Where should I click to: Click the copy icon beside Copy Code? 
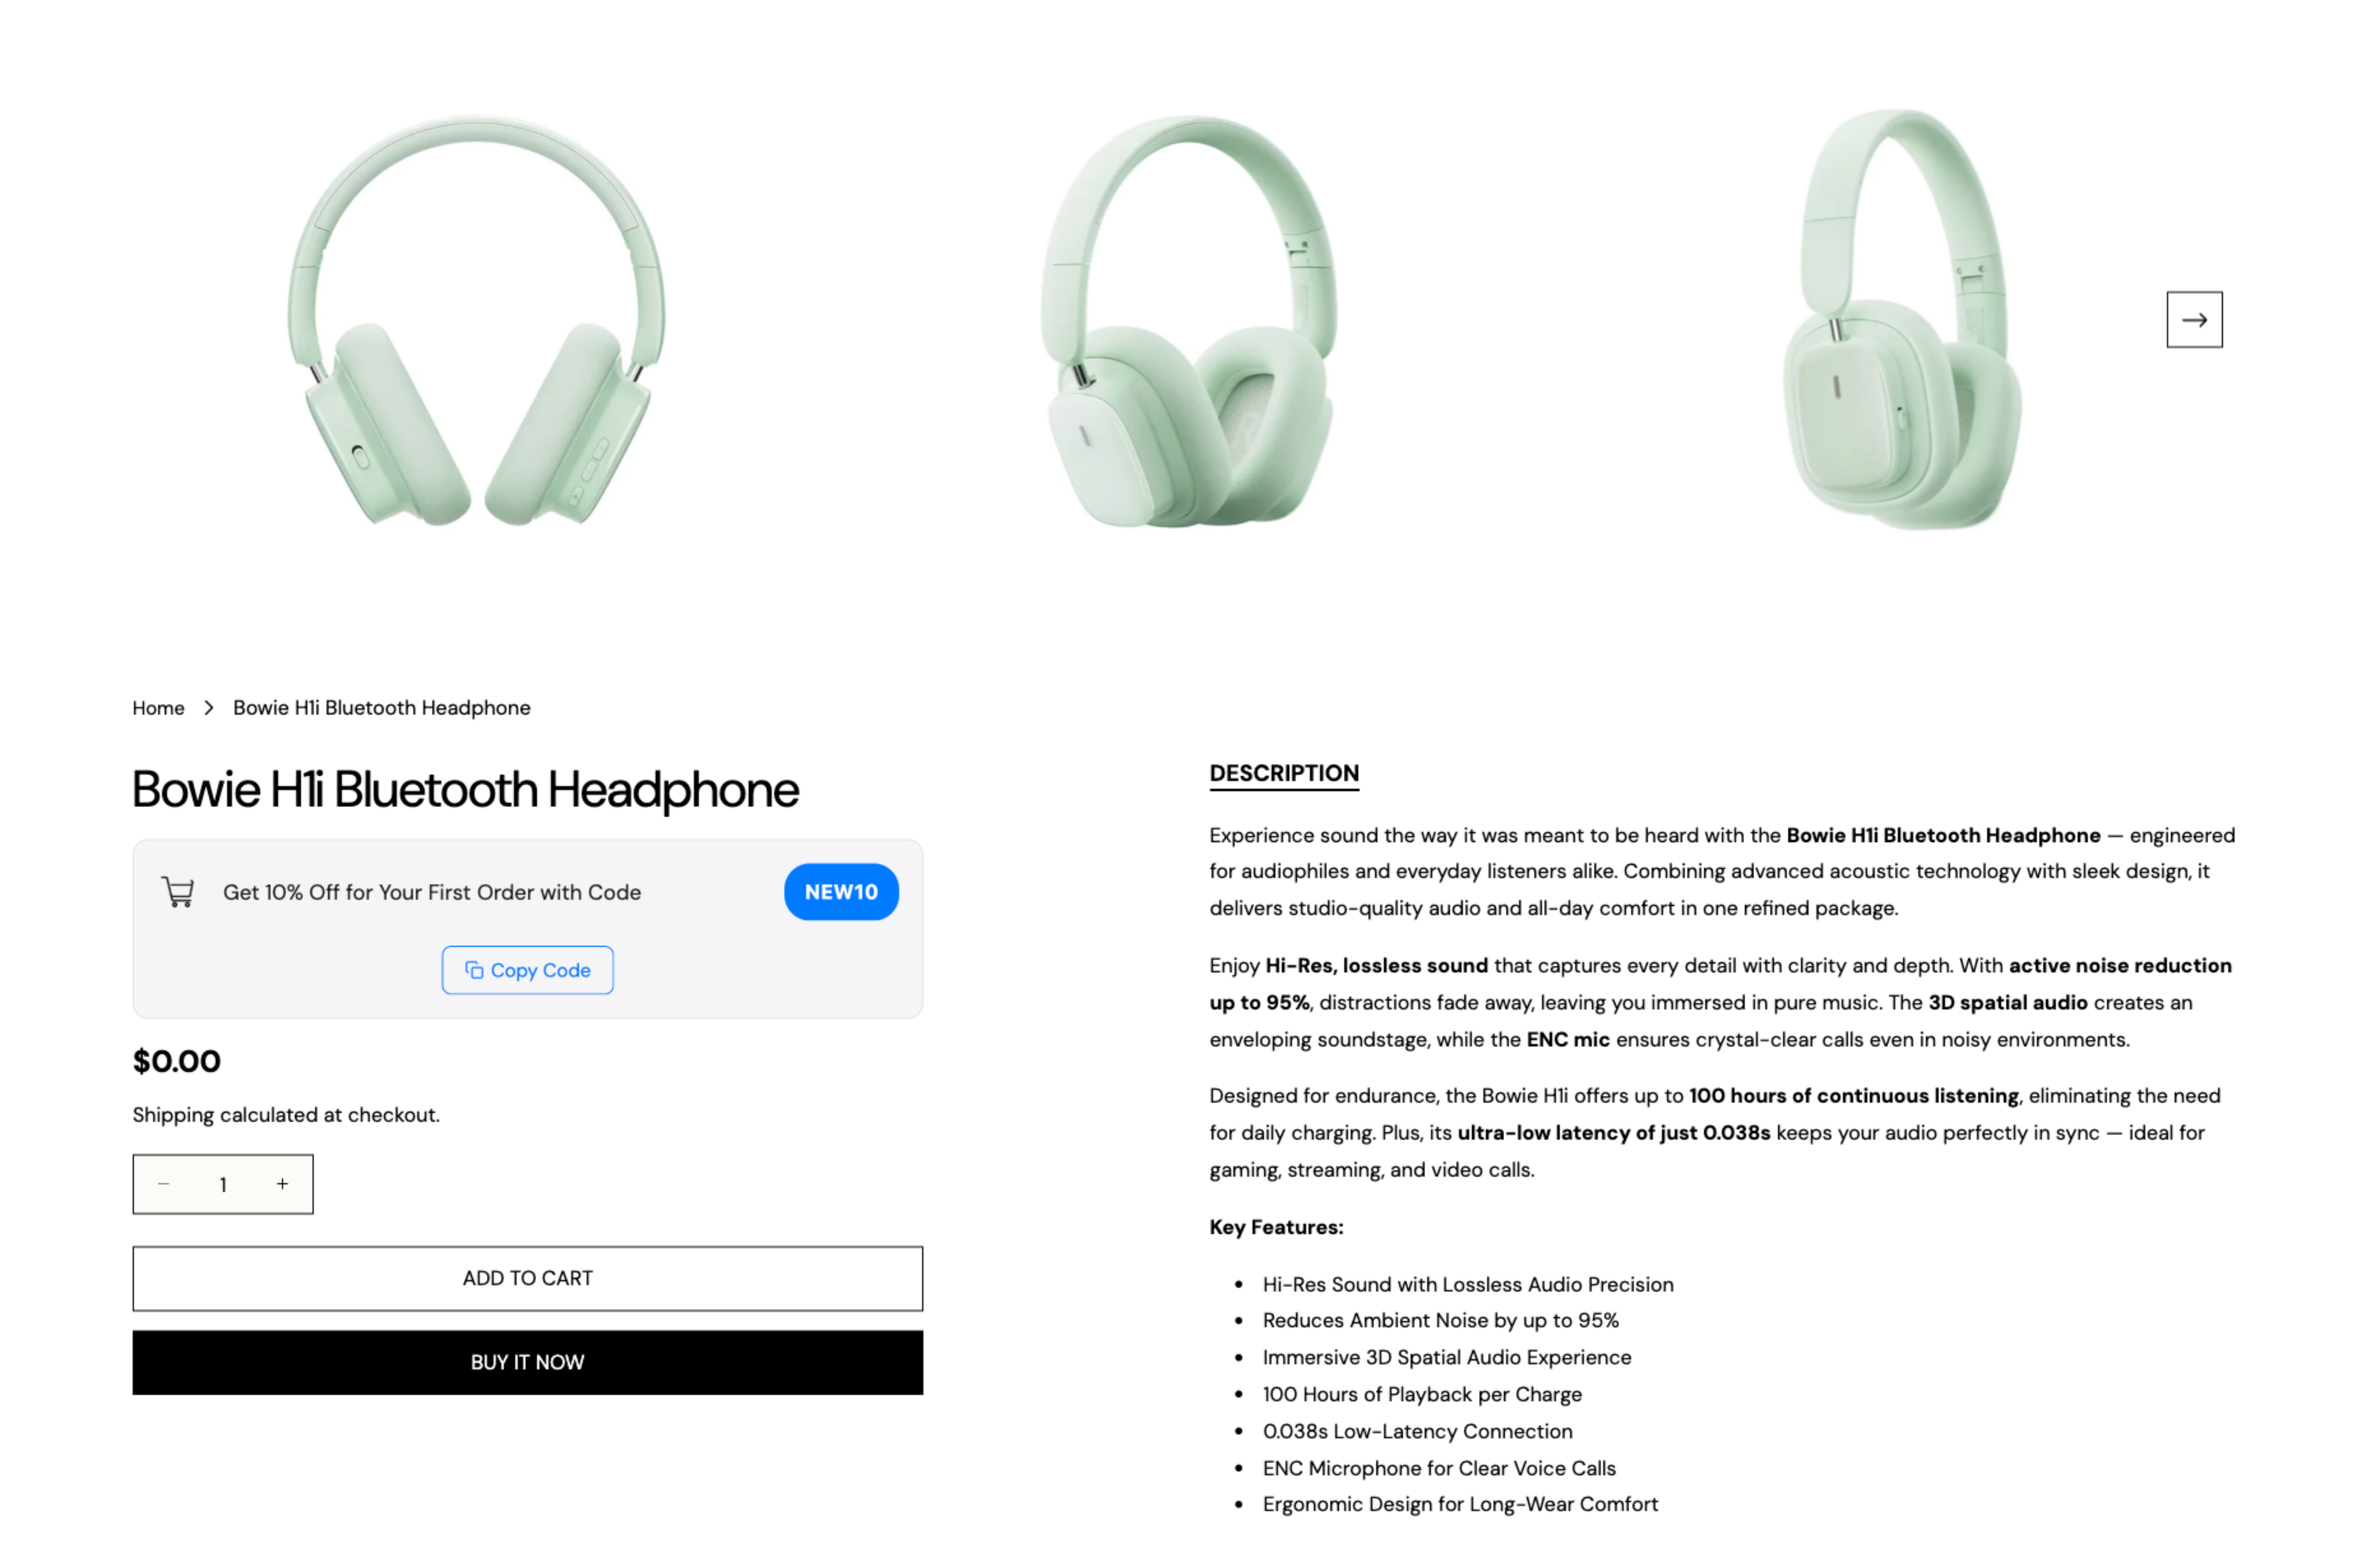coord(474,970)
